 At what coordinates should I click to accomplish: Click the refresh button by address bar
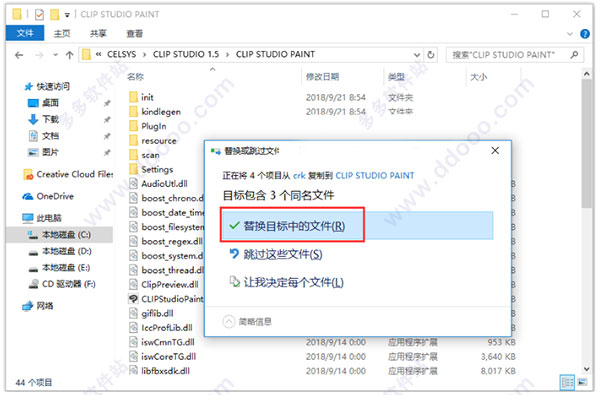pos(431,55)
